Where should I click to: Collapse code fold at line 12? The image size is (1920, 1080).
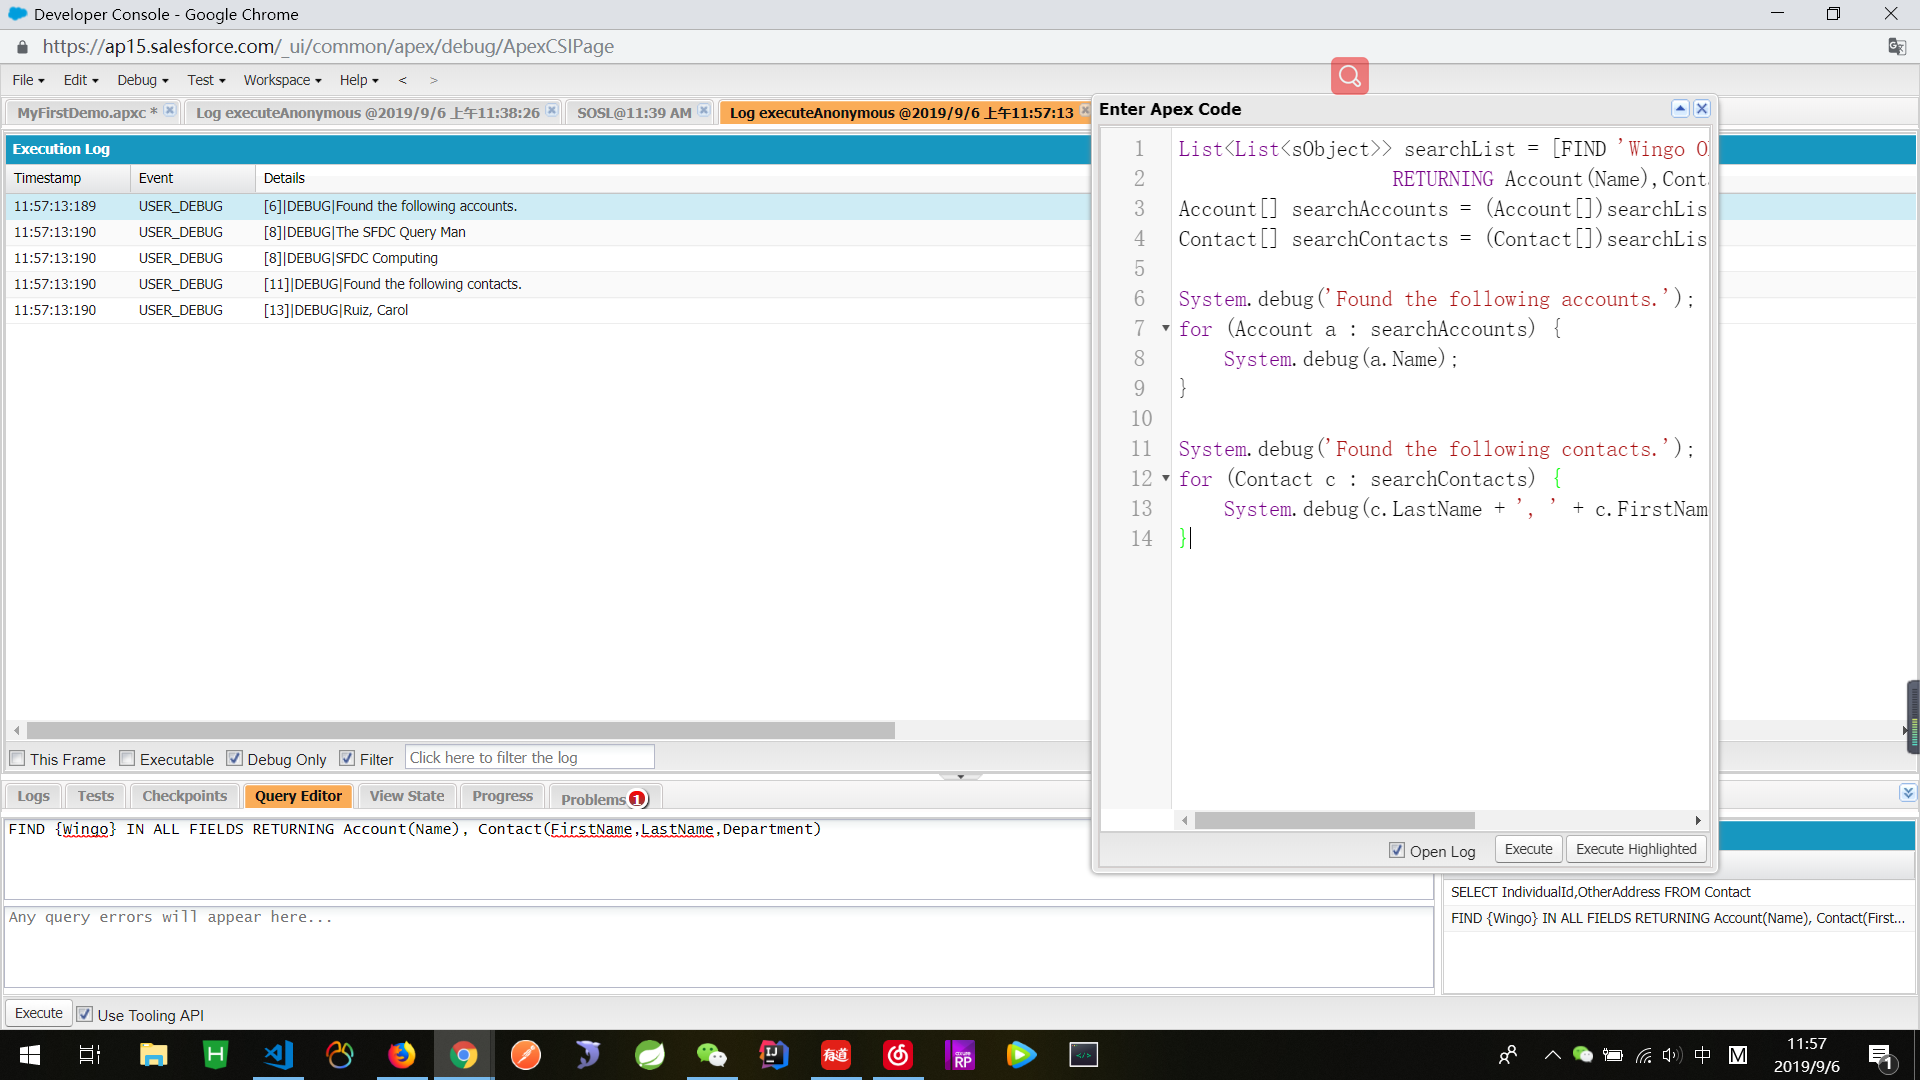coord(1165,478)
